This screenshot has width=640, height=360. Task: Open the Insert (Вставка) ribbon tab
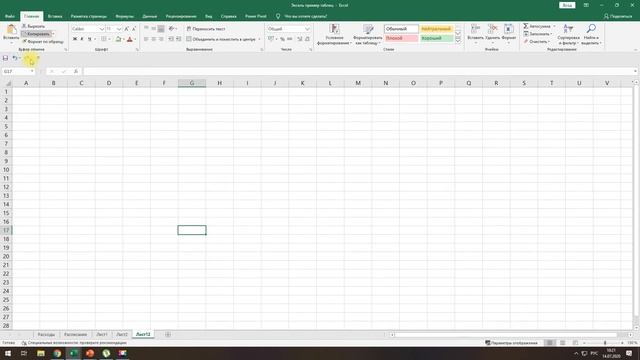click(55, 16)
